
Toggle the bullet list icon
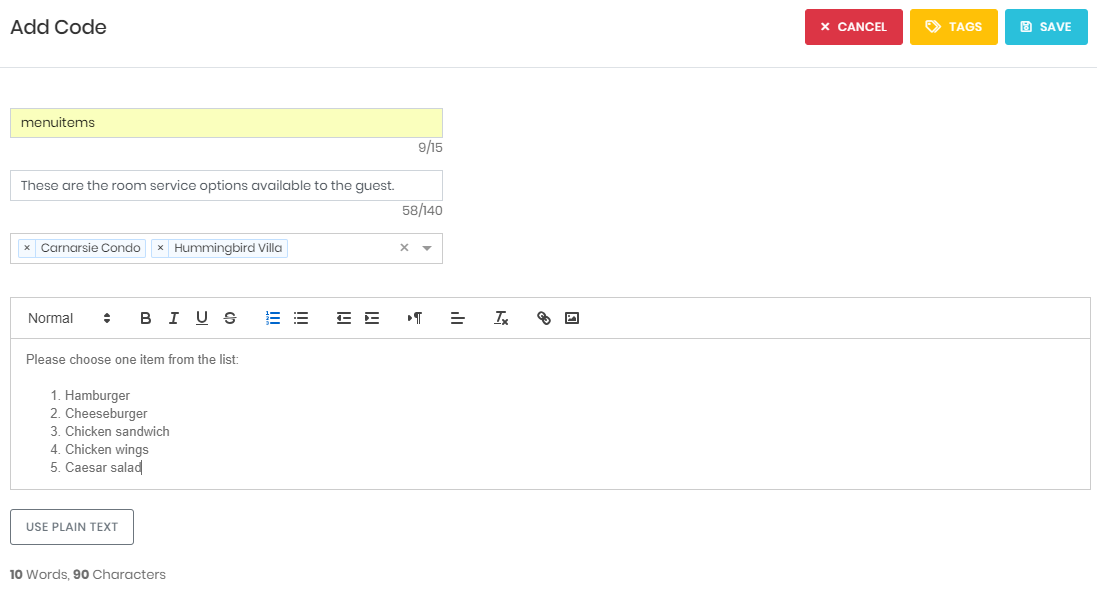(x=301, y=318)
